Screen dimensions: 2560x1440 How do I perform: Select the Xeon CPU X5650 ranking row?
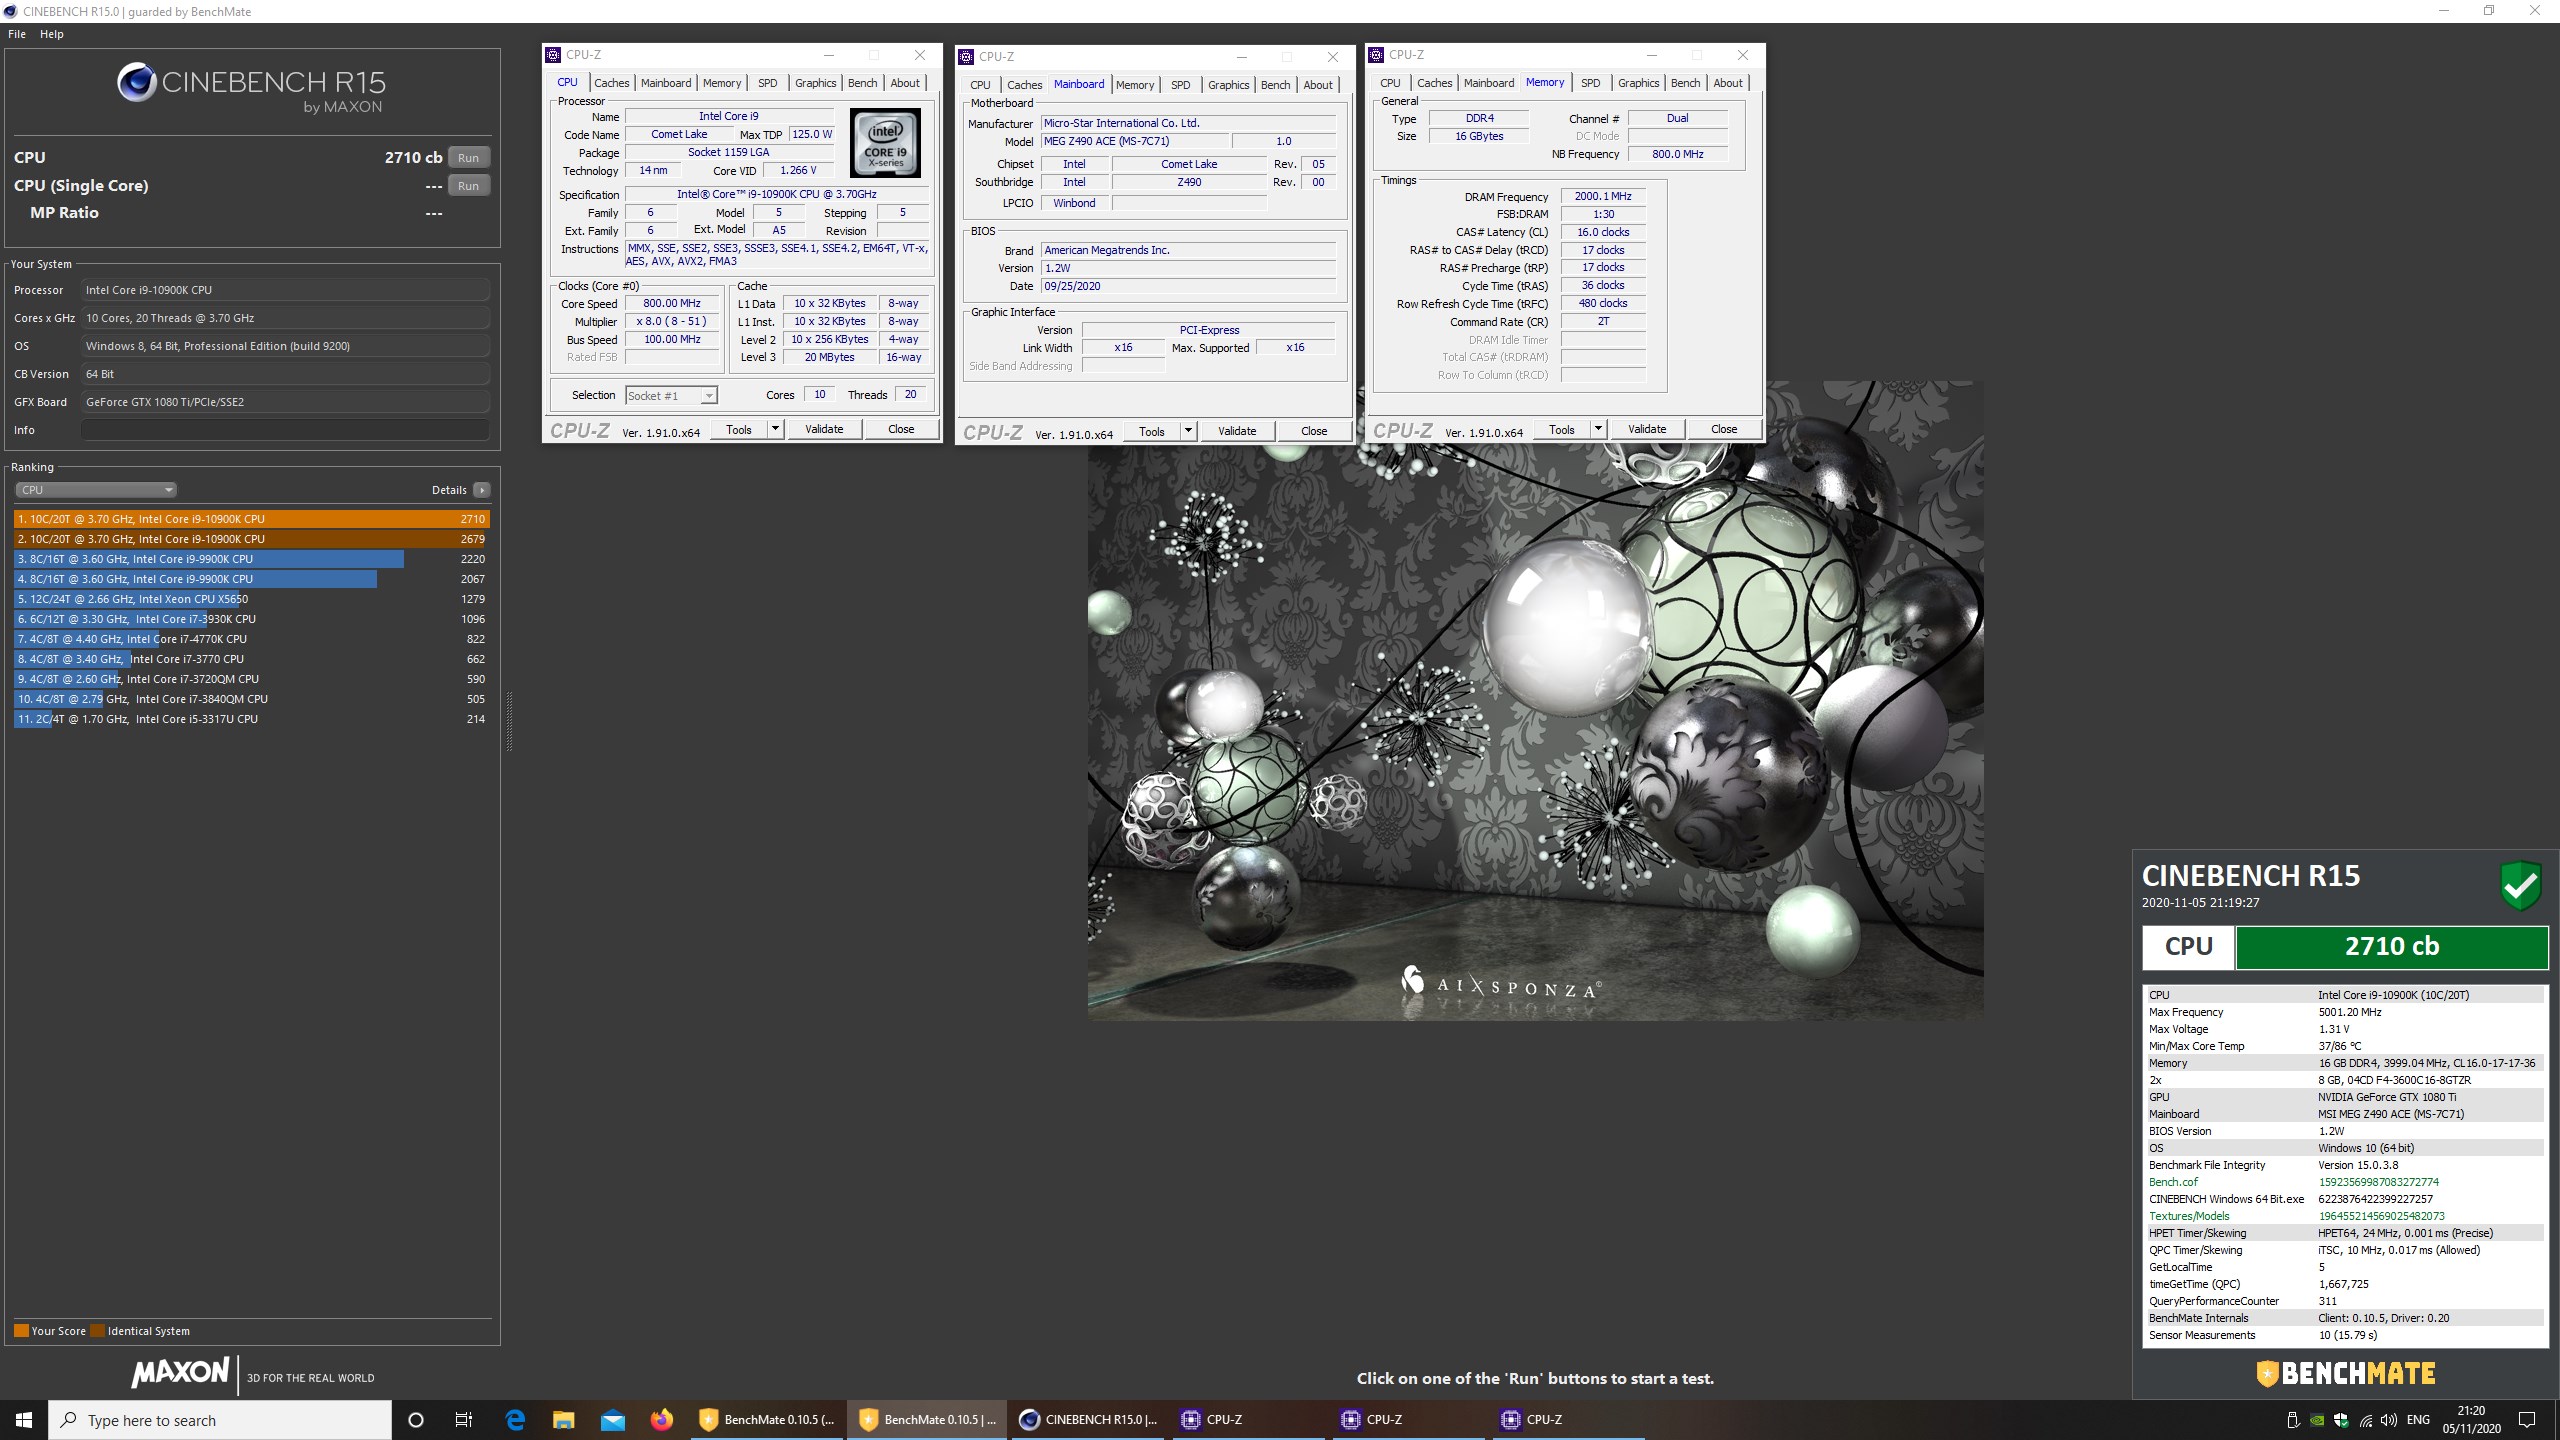pyautogui.click(x=252, y=599)
